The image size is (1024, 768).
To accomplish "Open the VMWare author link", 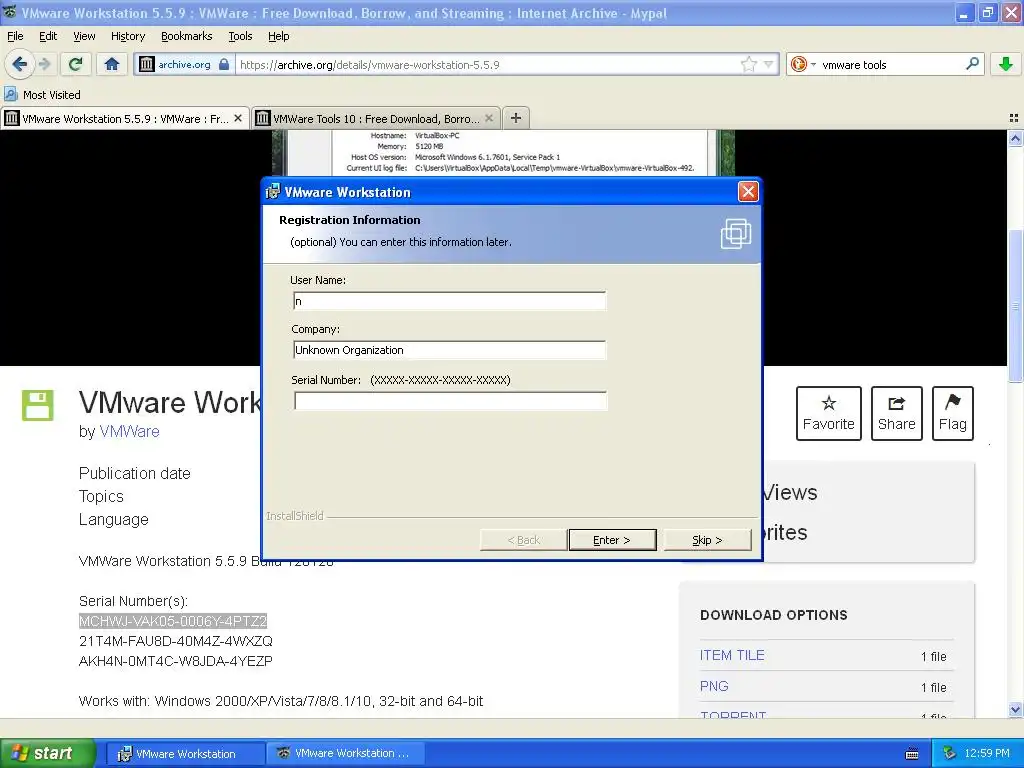I will [129, 432].
